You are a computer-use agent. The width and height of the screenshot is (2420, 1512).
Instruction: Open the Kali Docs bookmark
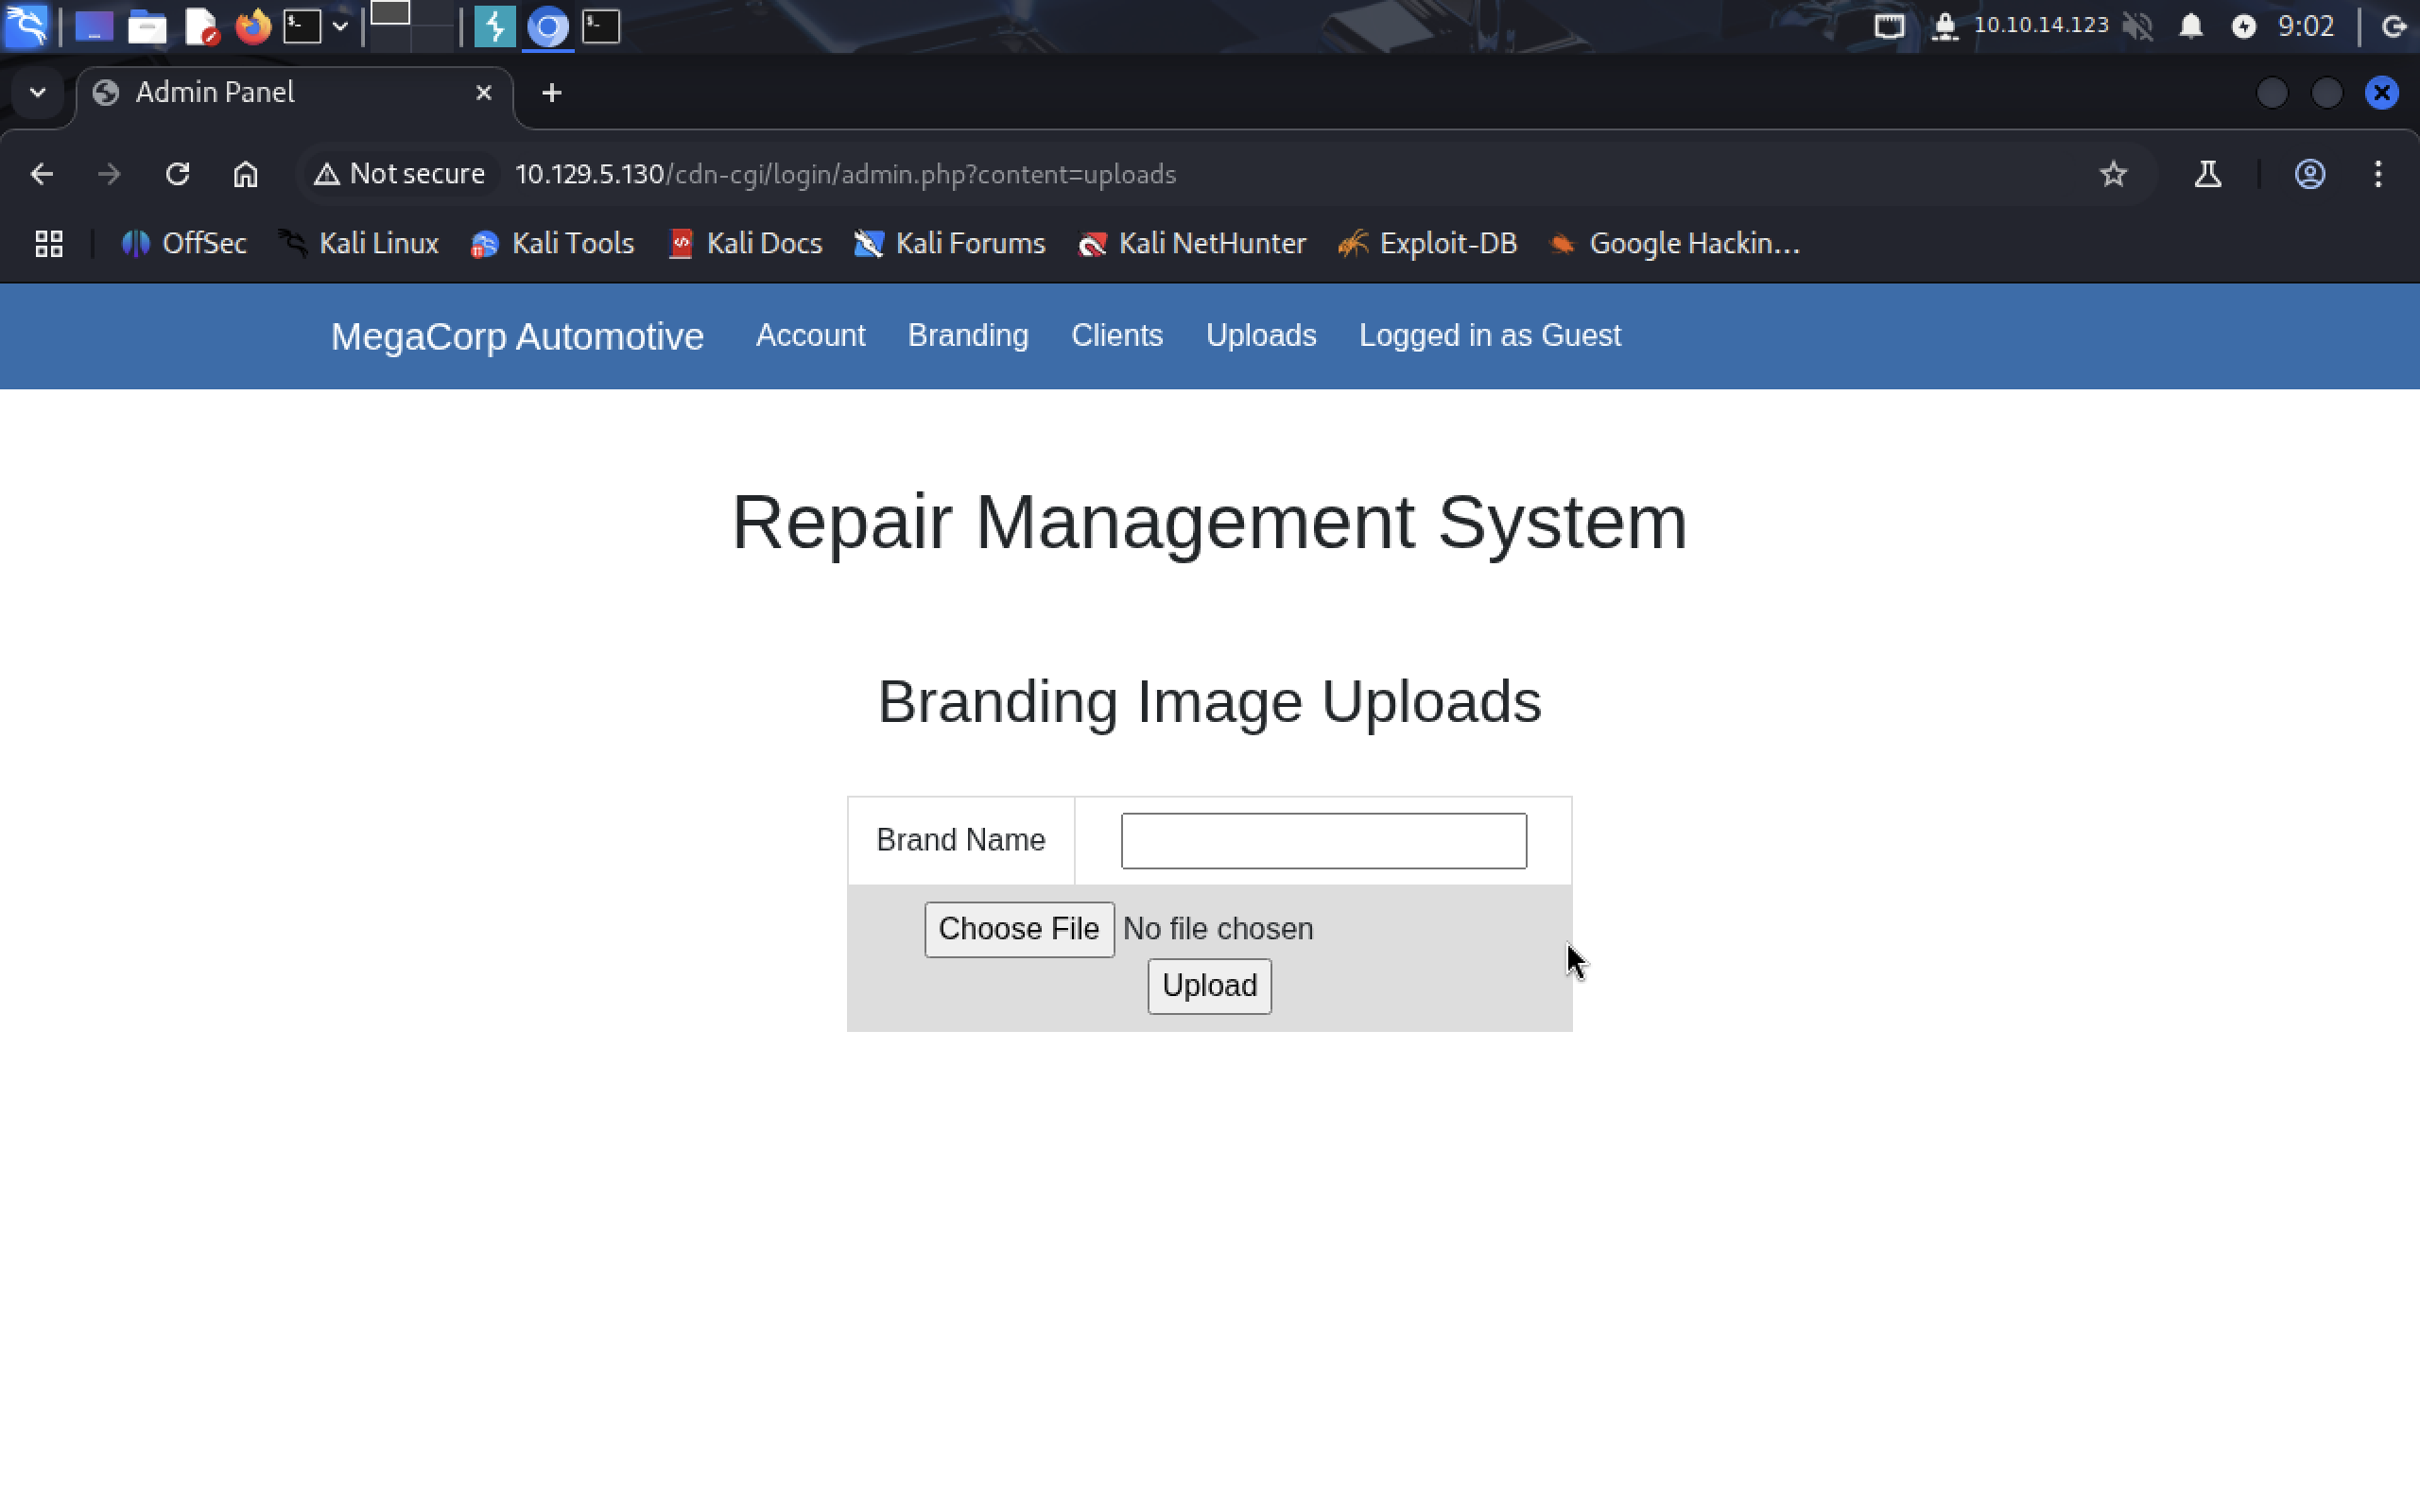(745, 244)
